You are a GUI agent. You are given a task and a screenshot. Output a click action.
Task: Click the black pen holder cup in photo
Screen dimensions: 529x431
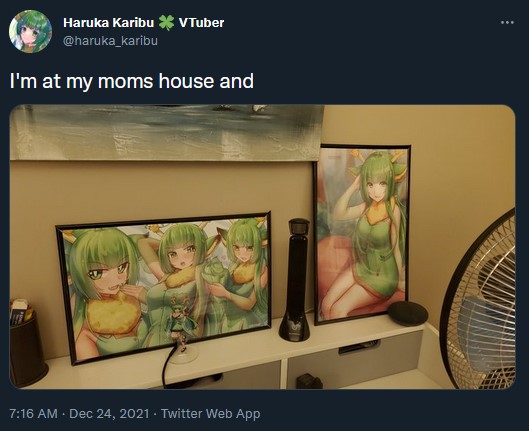pyautogui.click(x=27, y=343)
